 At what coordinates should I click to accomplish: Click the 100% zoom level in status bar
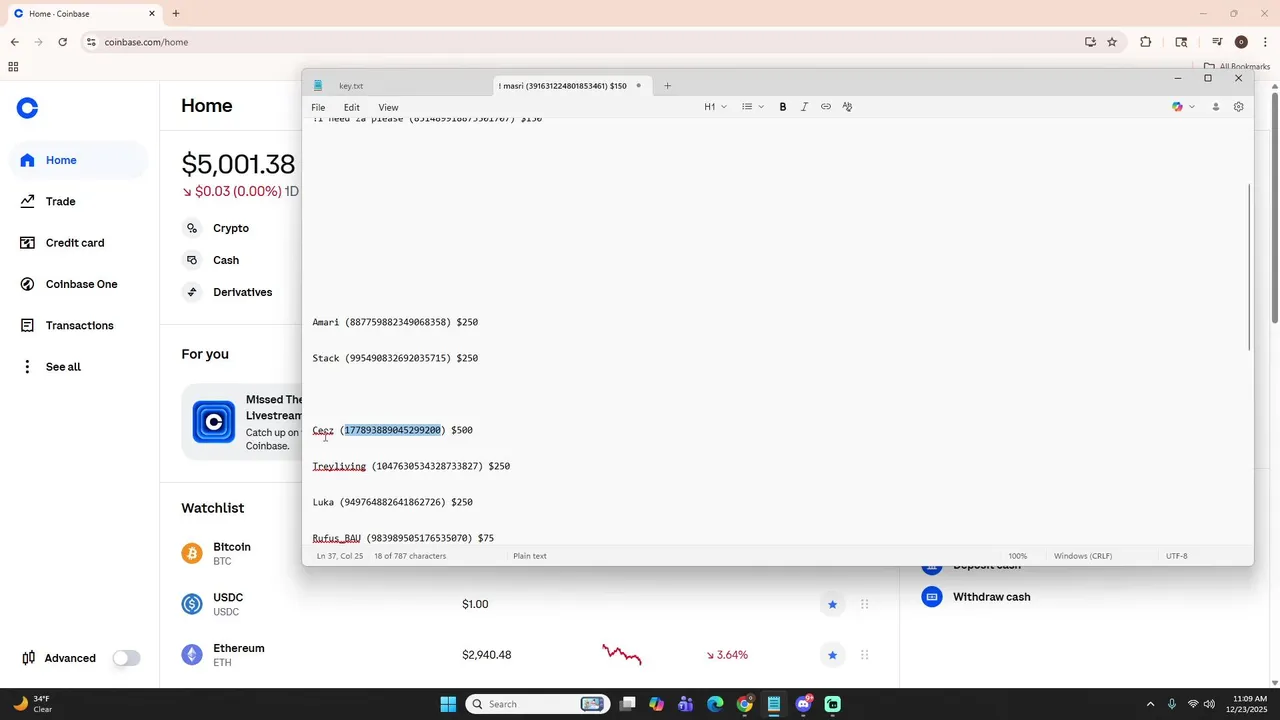tap(1017, 556)
